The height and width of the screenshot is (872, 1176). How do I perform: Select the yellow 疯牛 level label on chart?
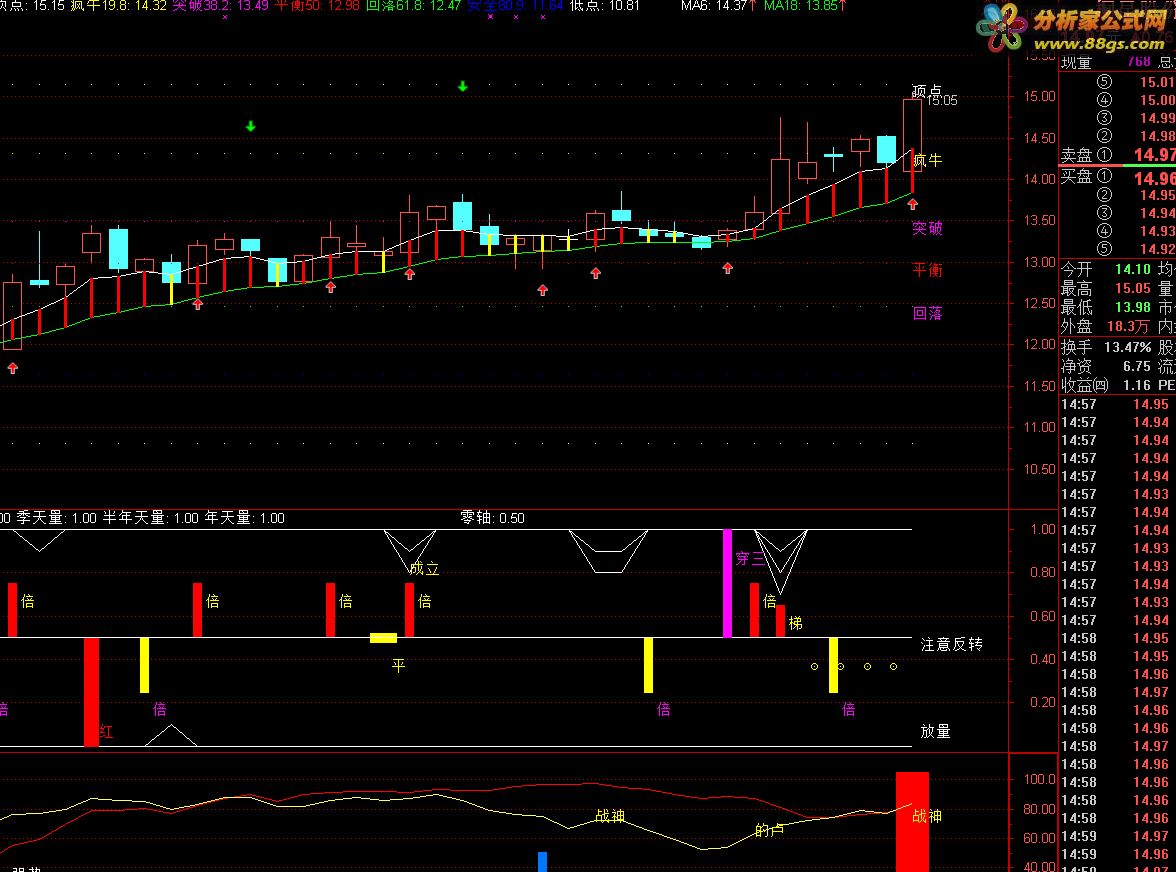click(927, 160)
